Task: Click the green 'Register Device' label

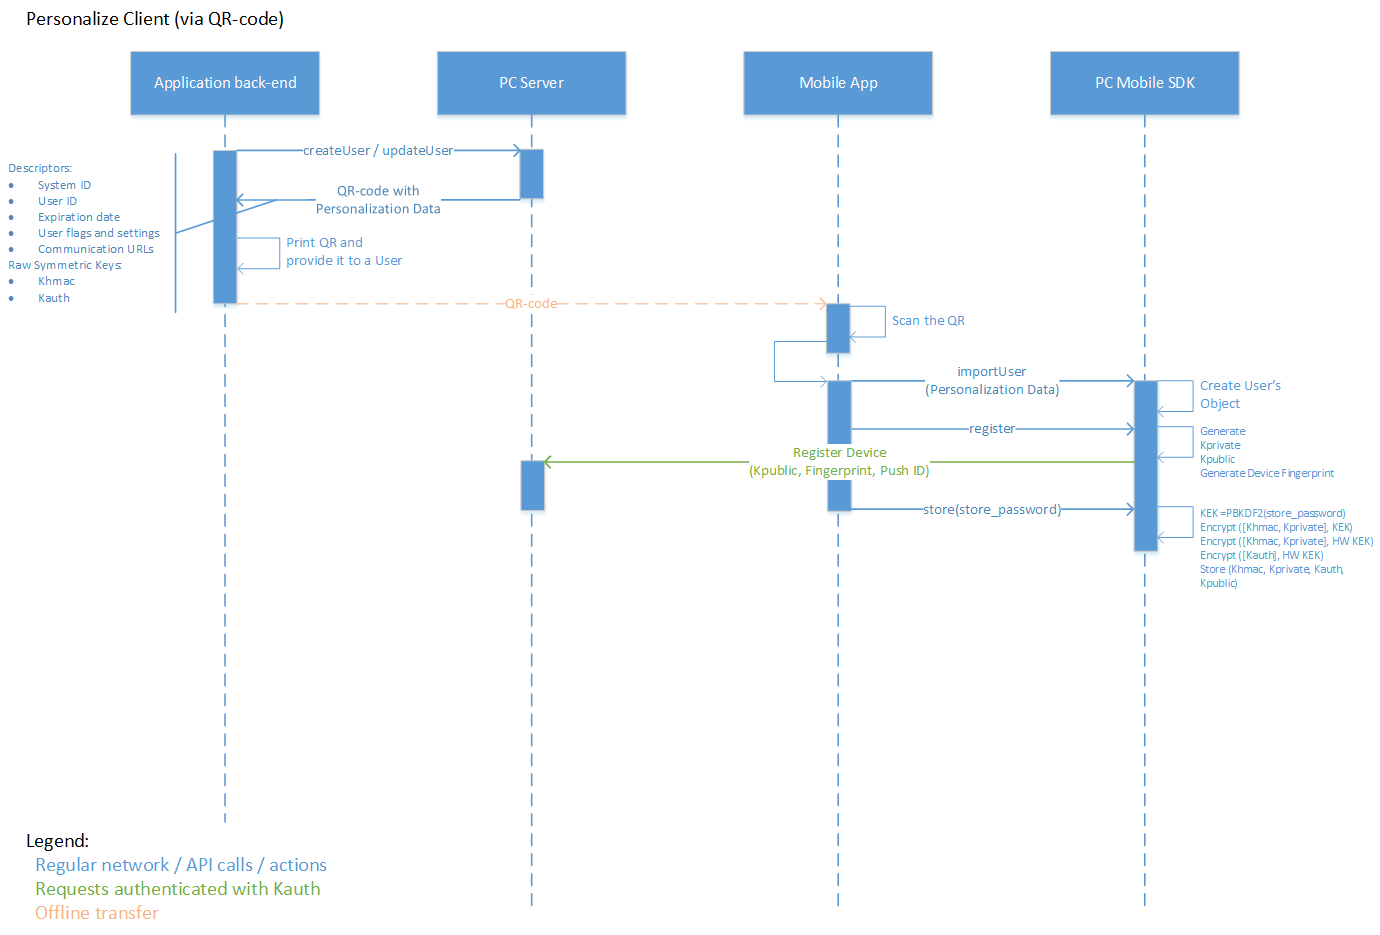Action: tap(840, 453)
